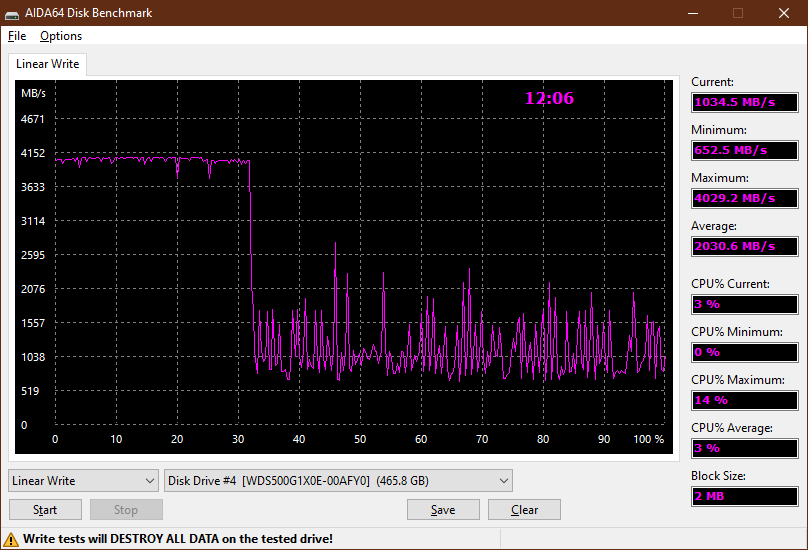The image size is (808, 550).
Task: Start the disk benchmark
Action: click(x=45, y=510)
